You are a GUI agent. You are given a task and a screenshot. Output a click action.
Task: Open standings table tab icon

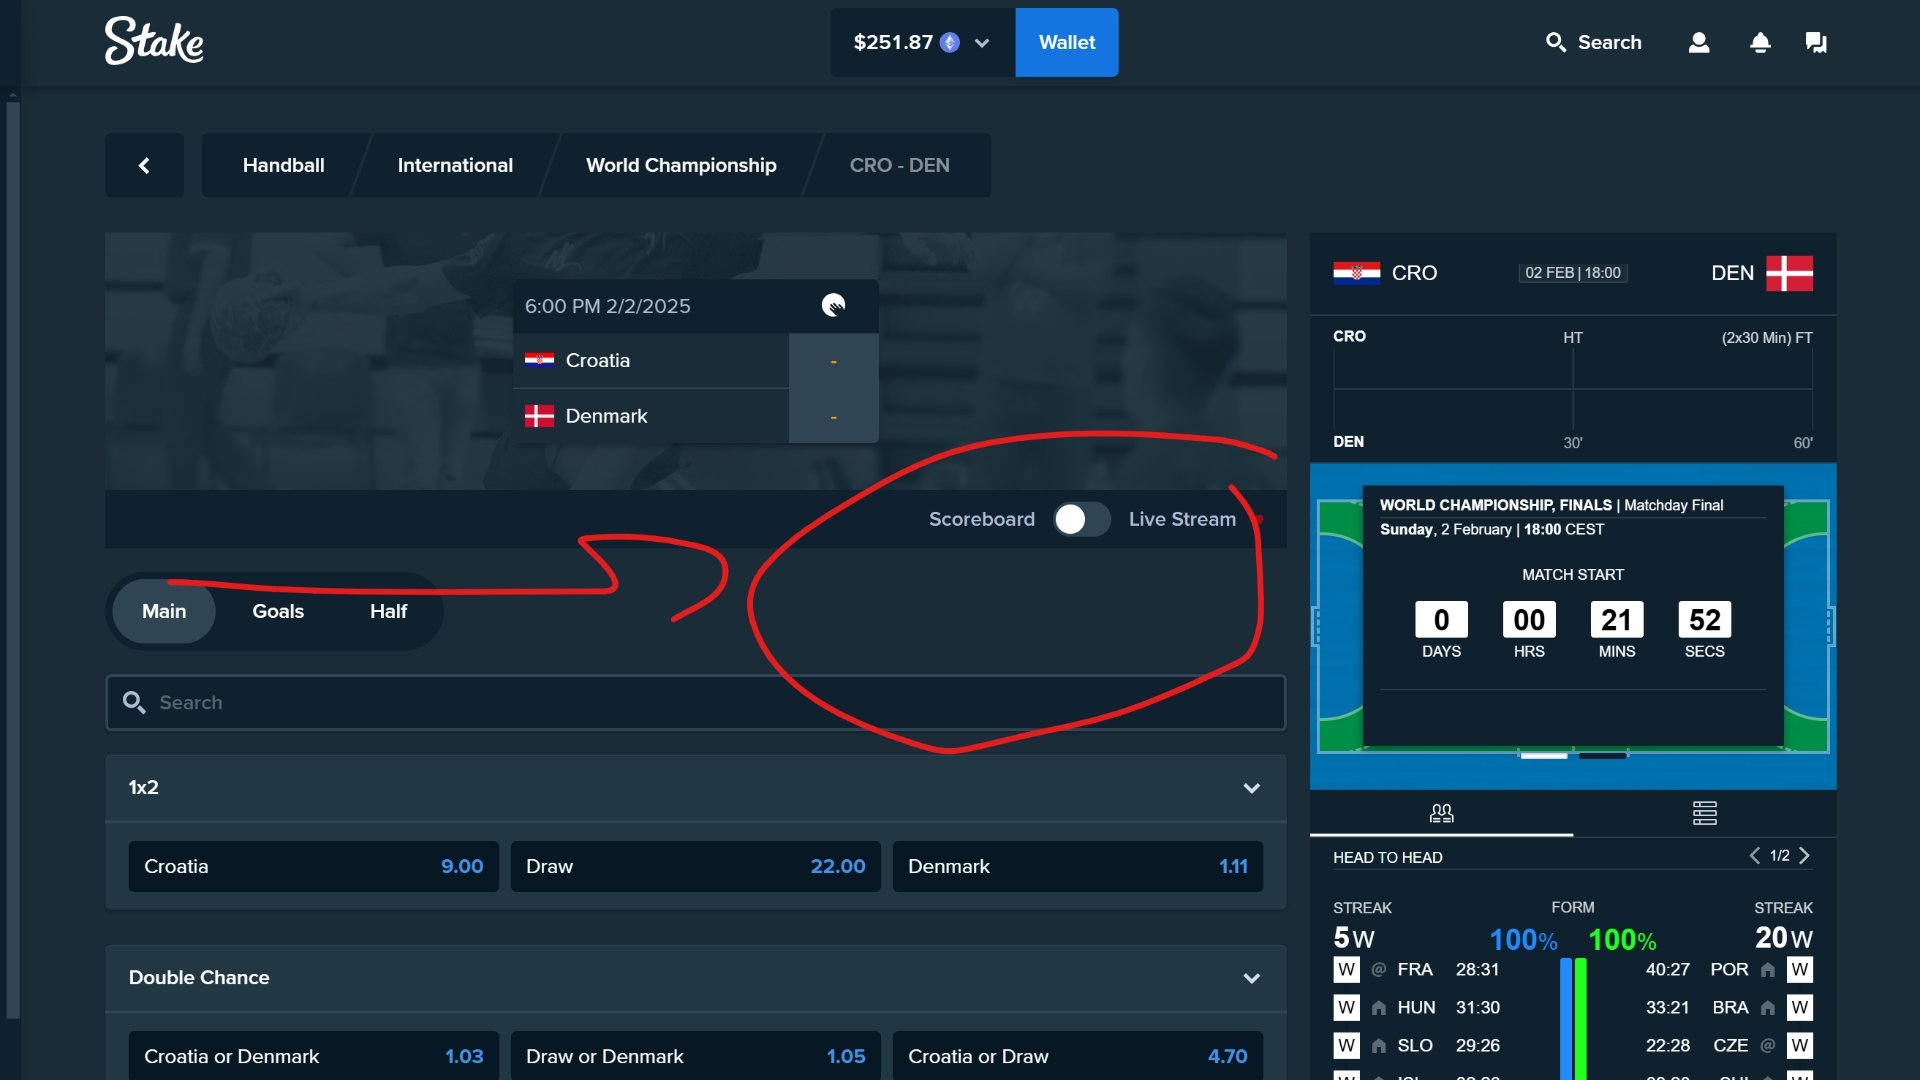pos(1704,813)
